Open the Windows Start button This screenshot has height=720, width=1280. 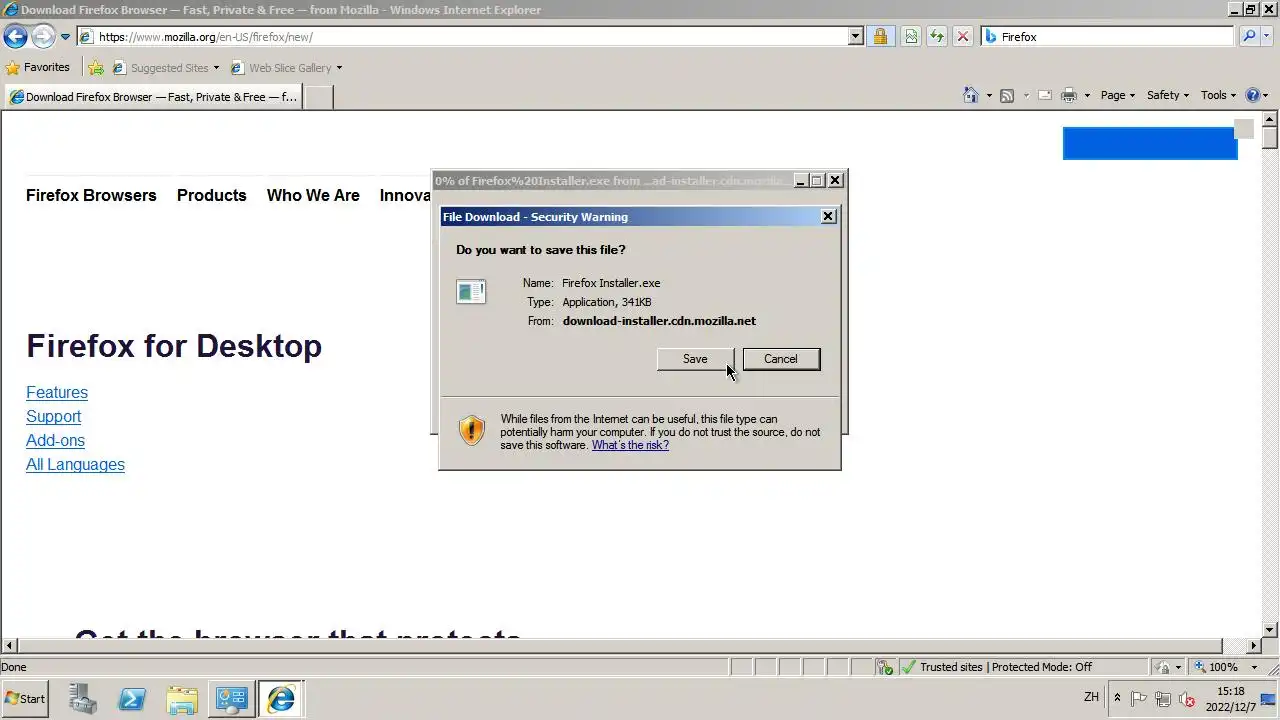25,699
